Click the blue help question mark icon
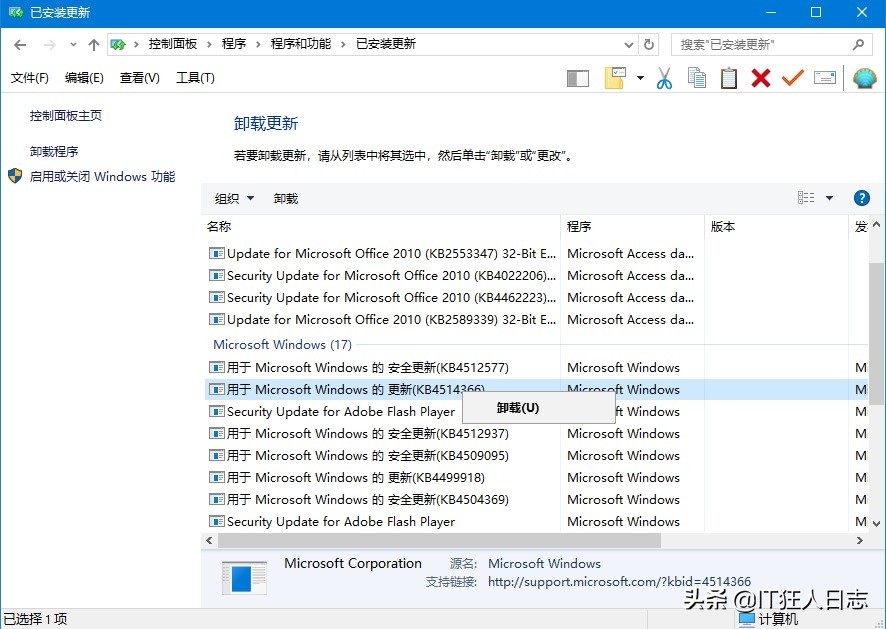Viewport: 886px width, 629px height. [861, 198]
